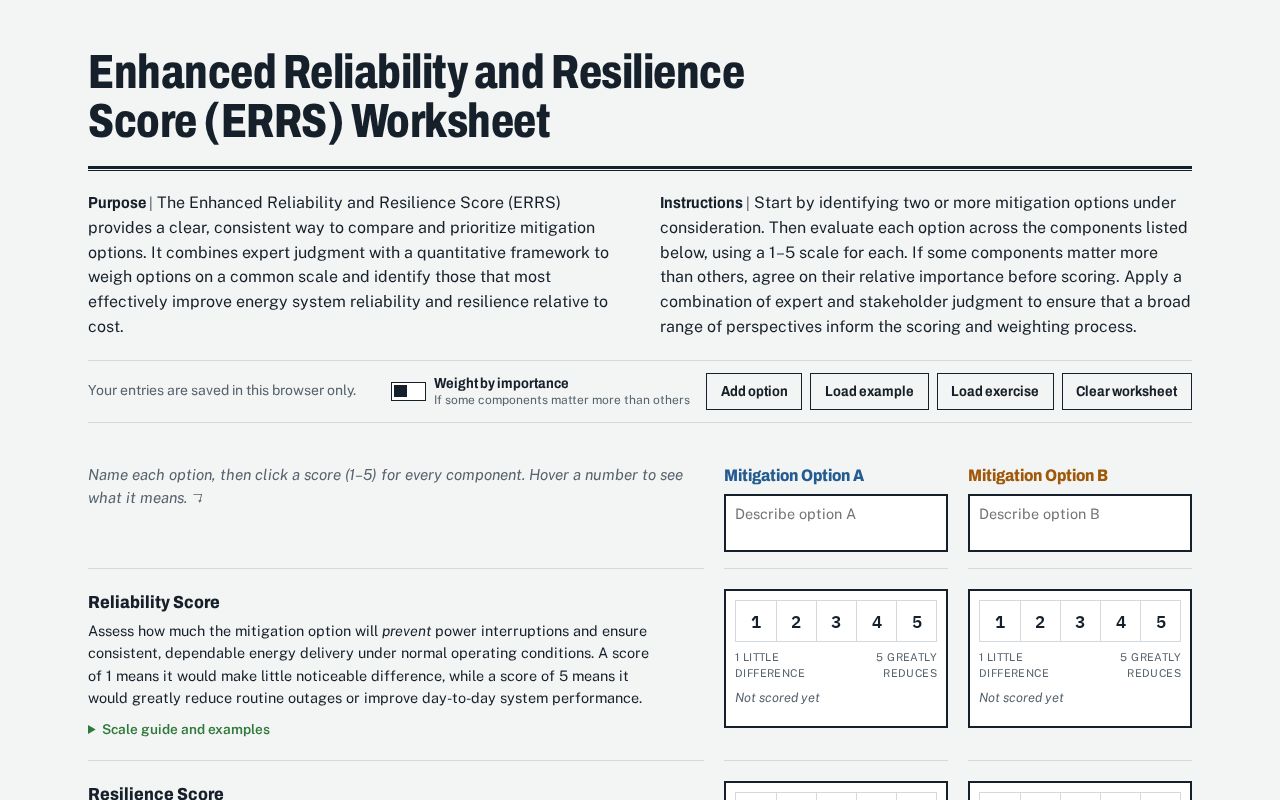Click the Instructions label
Screen dimensions: 1280x800
701,203
